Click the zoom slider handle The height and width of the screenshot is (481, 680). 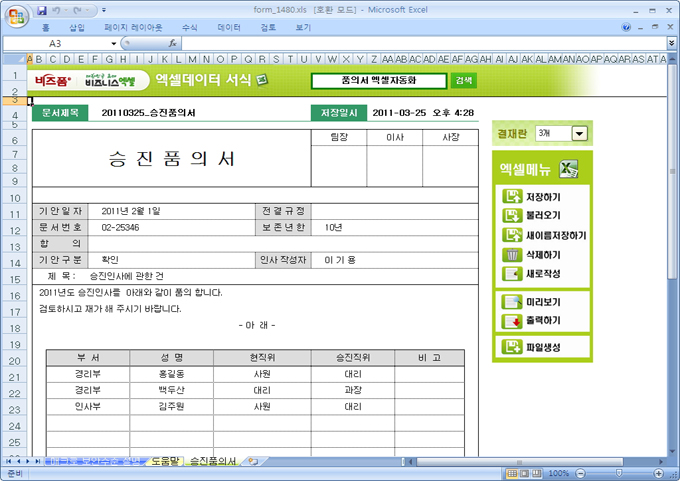tap(619, 473)
